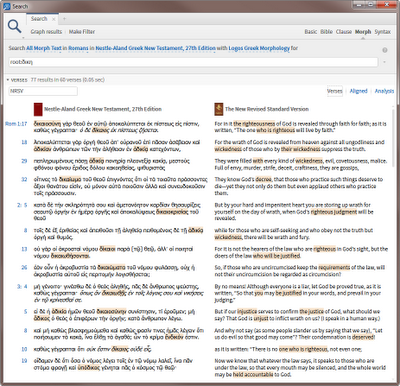Change the Nestle-Aland Greek New Testament resource link
This screenshot has width=400, height=386.
click(155, 48)
